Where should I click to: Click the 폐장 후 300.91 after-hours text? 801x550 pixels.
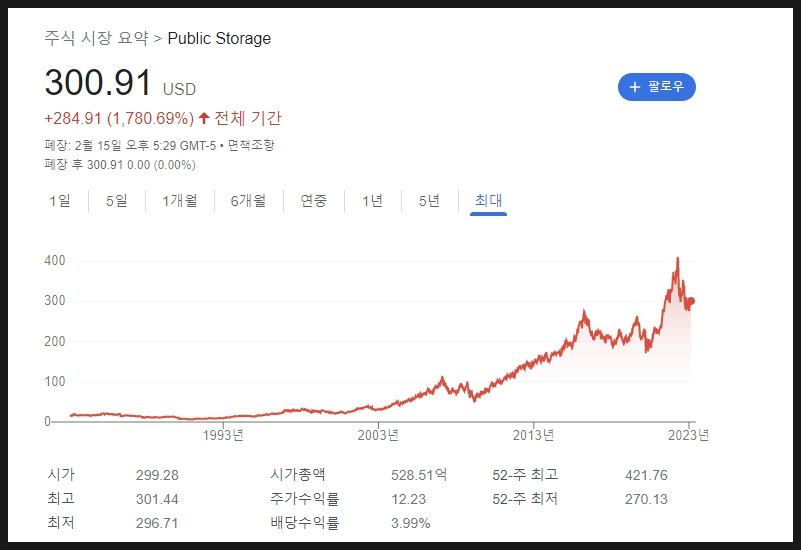click(x=120, y=165)
